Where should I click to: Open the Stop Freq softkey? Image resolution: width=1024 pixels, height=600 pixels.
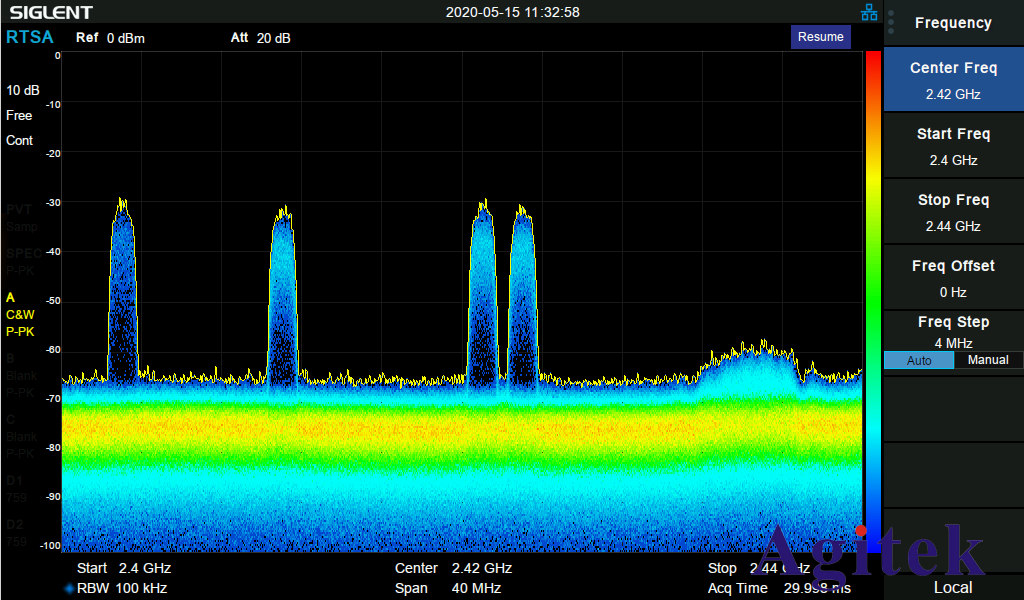click(x=953, y=213)
